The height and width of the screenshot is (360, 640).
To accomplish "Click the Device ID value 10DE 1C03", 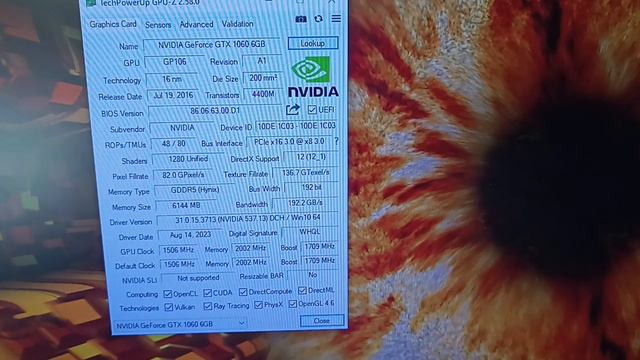I will (x=296, y=126).
